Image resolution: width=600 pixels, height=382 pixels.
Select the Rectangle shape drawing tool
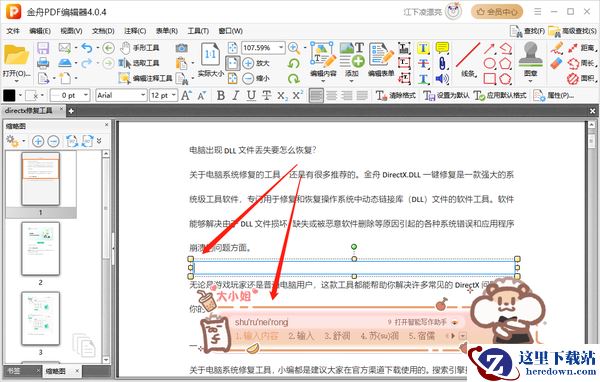tap(489, 78)
